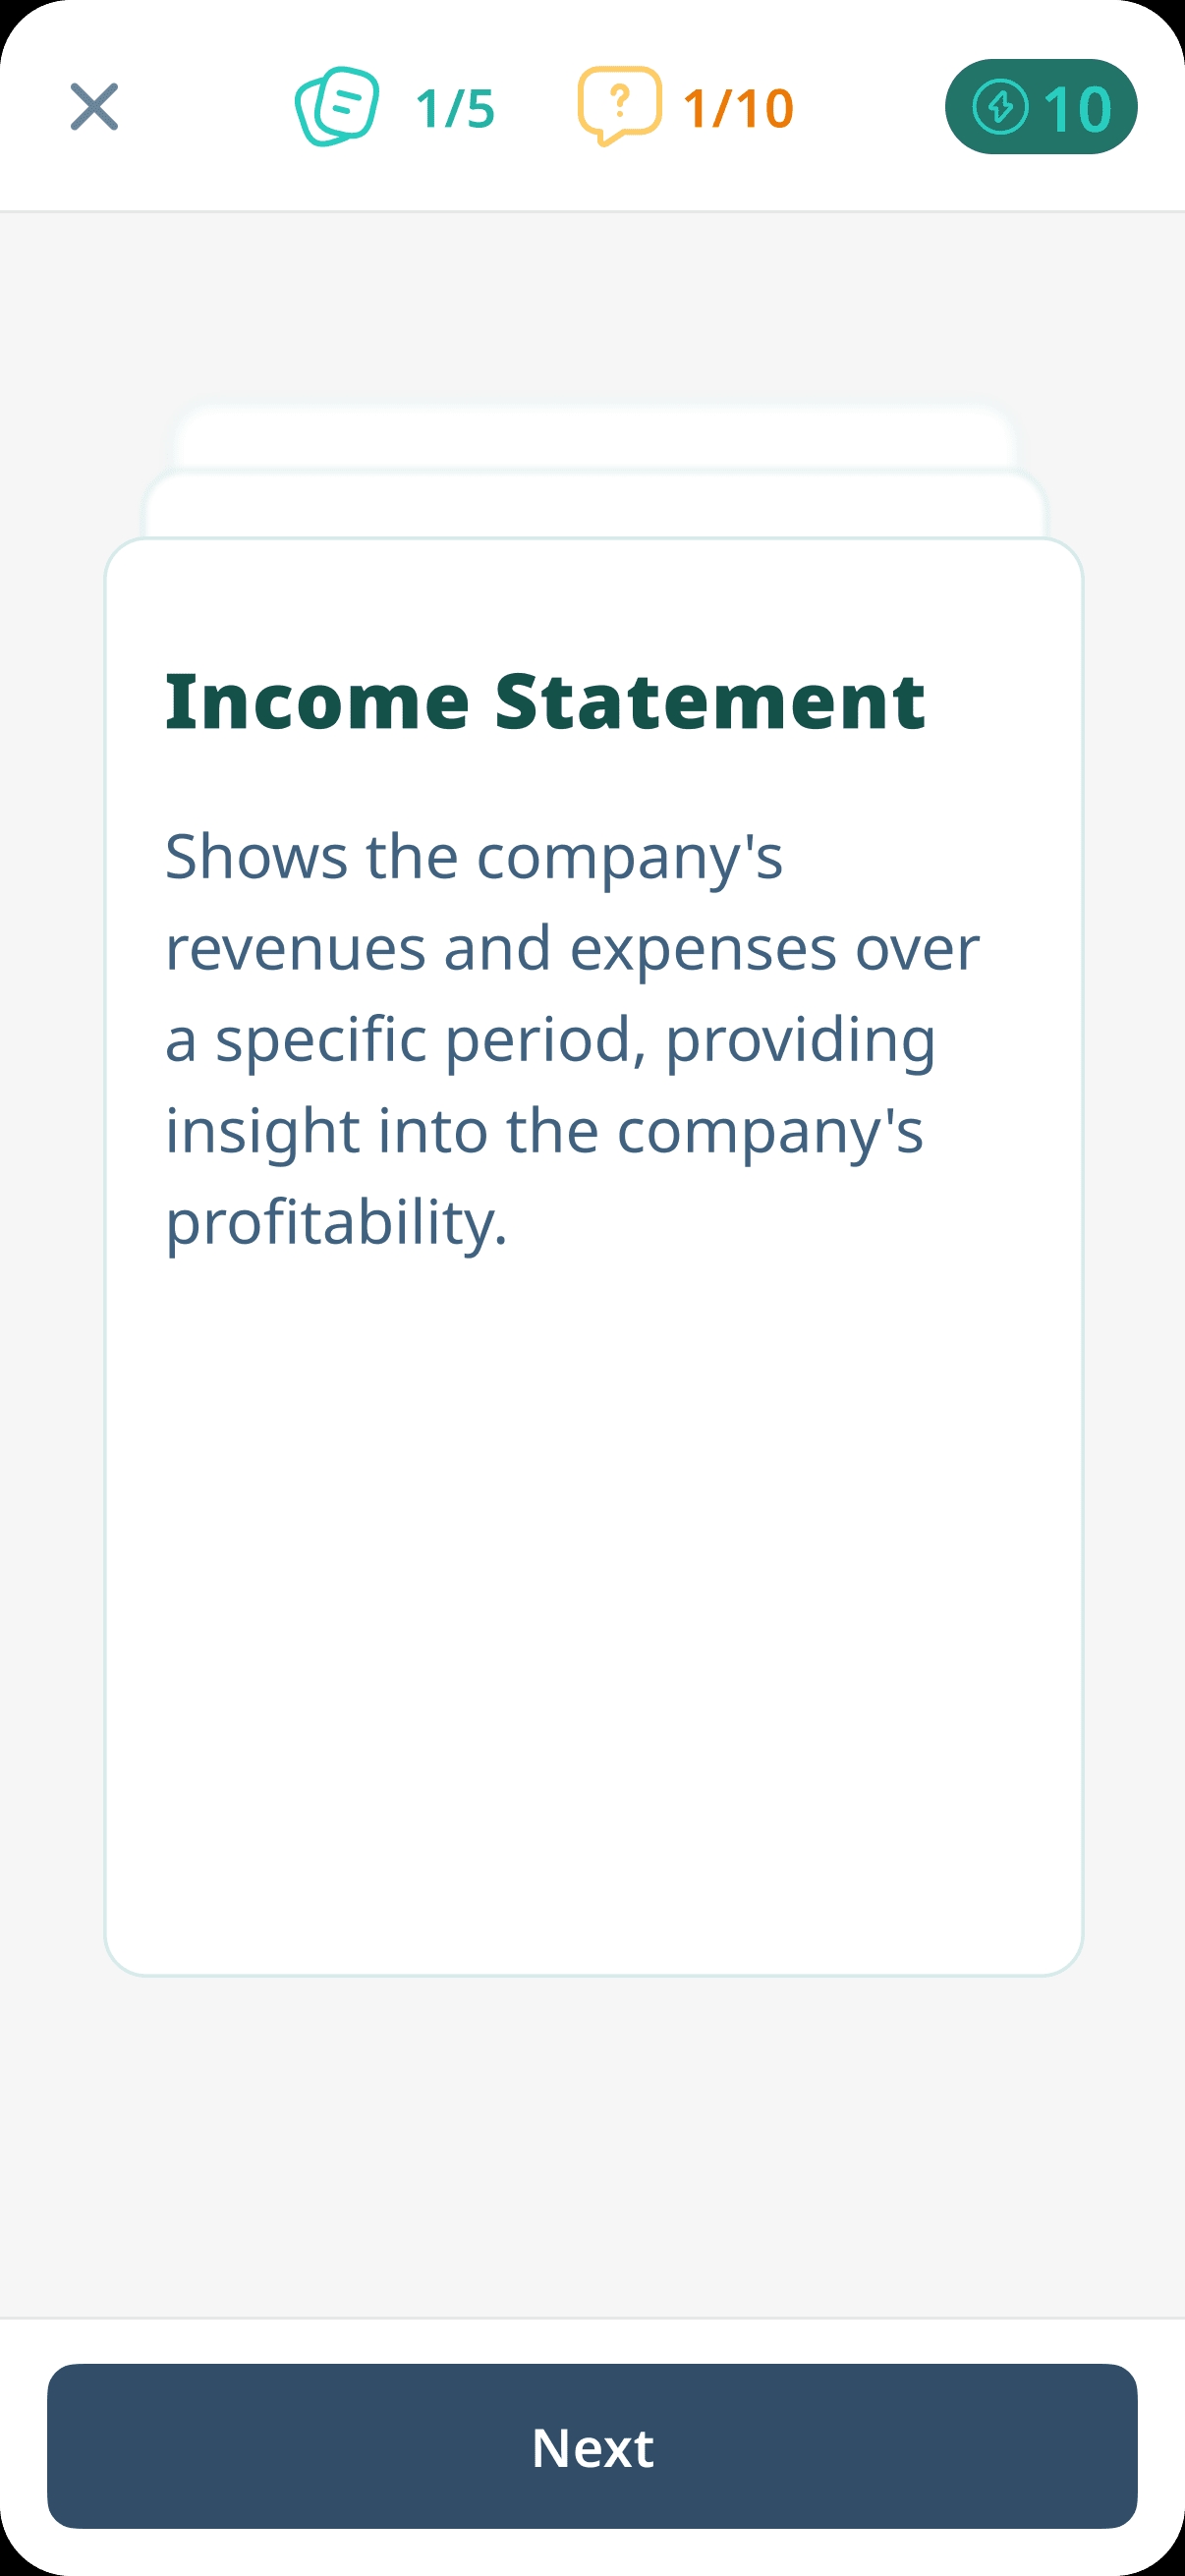The height and width of the screenshot is (2576, 1185).
Task: Tap the teal flashcards icon
Action: [337, 107]
